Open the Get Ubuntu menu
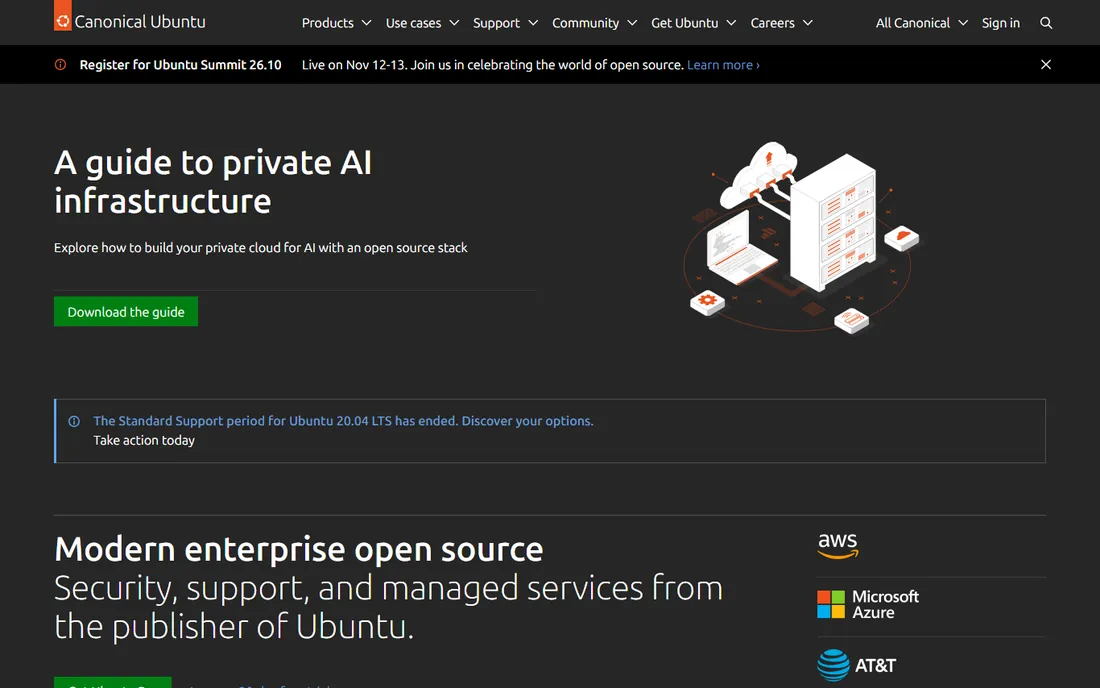Image resolution: width=1100 pixels, height=688 pixels. click(x=693, y=23)
